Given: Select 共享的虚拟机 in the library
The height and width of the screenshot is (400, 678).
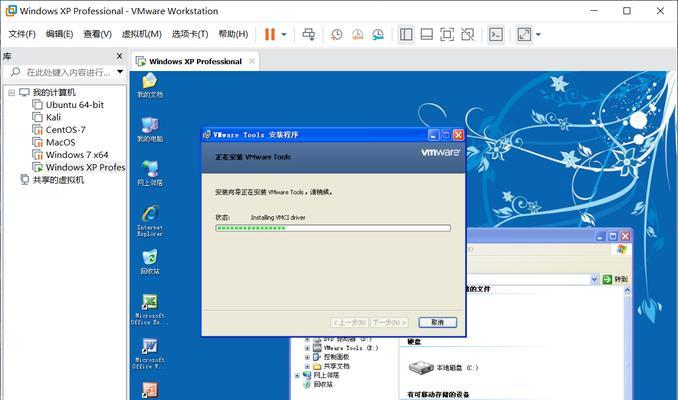Looking at the screenshot, I should click(x=52, y=180).
